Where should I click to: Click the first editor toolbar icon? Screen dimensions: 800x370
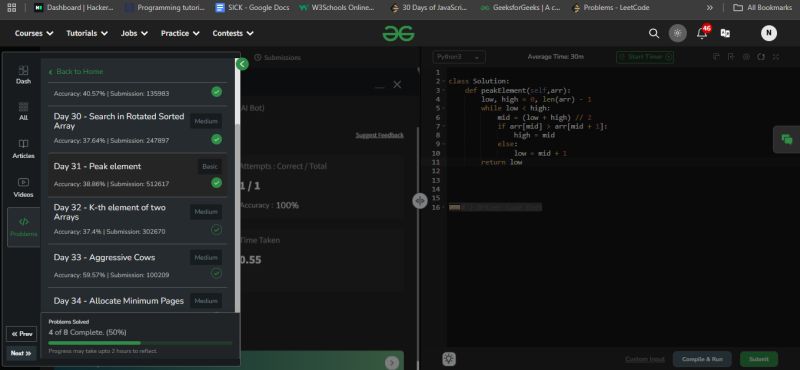(x=716, y=57)
